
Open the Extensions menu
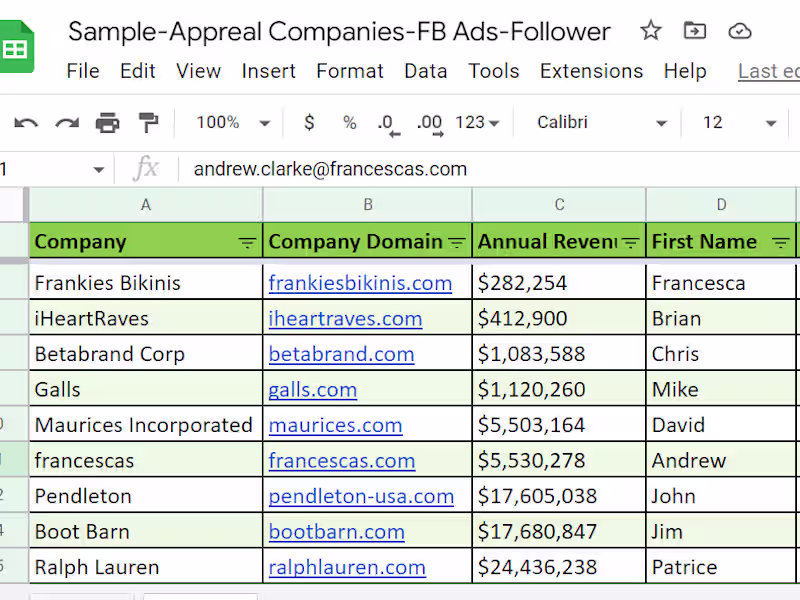click(x=591, y=71)
